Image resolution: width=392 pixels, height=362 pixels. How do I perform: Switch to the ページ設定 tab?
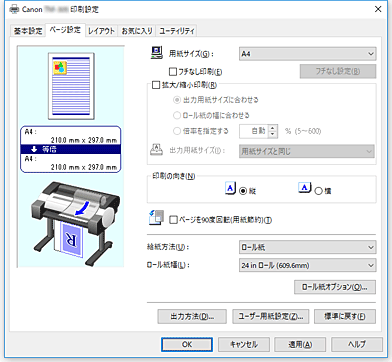(65, 30)
